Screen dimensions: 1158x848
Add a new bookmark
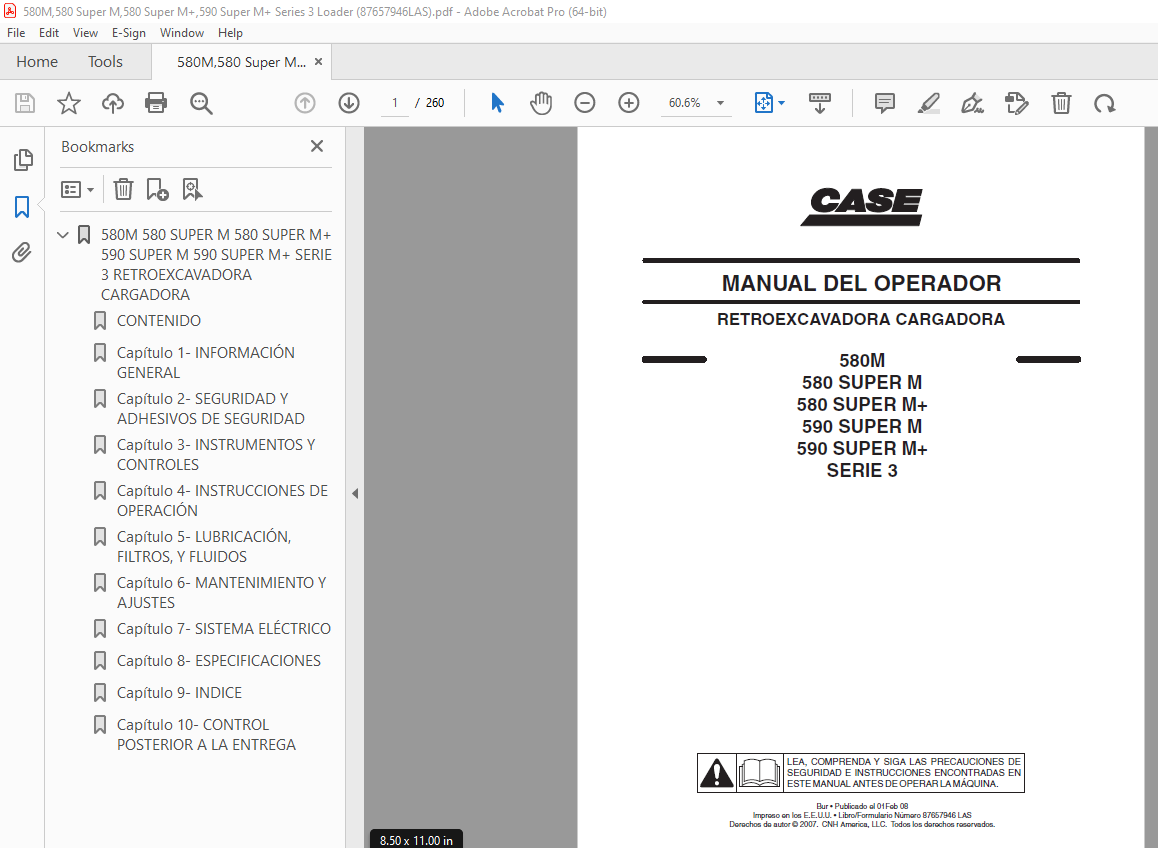(157, 190)
